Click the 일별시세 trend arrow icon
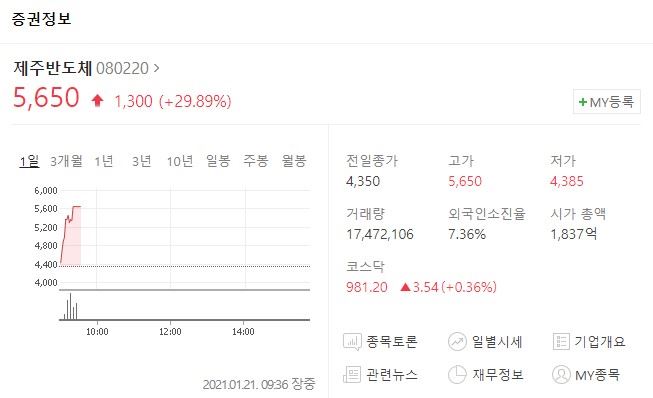The height and width of the screenshot is (398, 653). pos(457,342)
